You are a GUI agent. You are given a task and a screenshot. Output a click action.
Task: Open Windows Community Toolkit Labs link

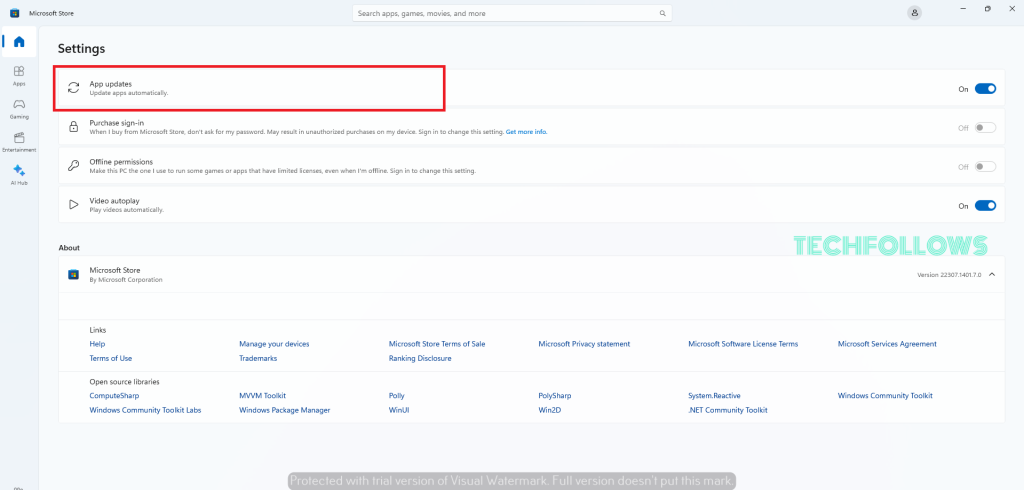145,410
